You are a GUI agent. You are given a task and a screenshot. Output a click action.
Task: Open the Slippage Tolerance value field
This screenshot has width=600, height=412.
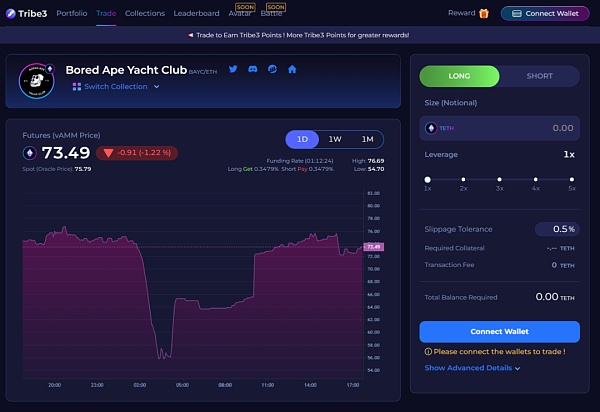coord(556,229)
